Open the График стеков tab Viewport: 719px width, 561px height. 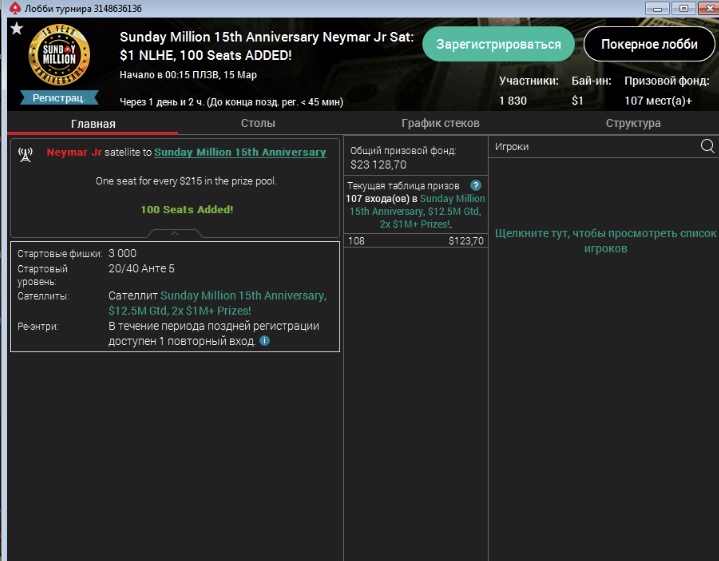tap(440, 123)
